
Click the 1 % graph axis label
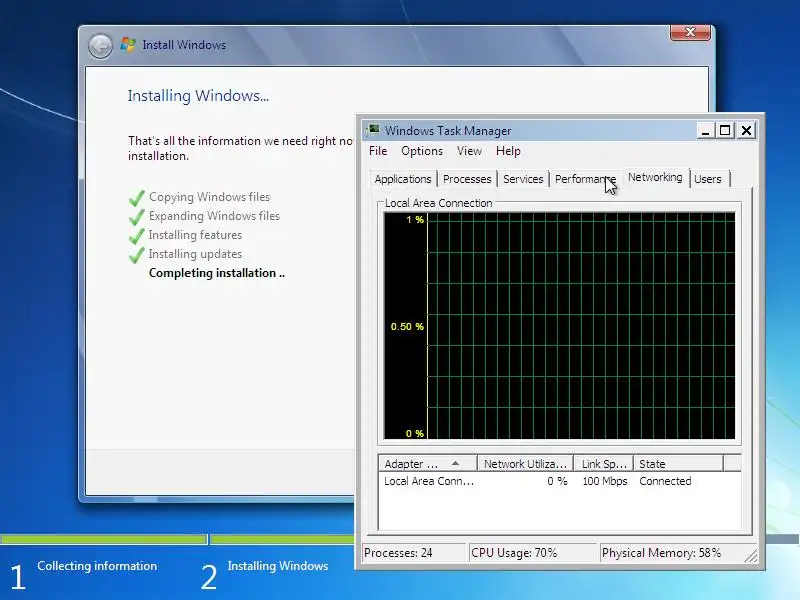pyautogui.click(x=415, y=220)
